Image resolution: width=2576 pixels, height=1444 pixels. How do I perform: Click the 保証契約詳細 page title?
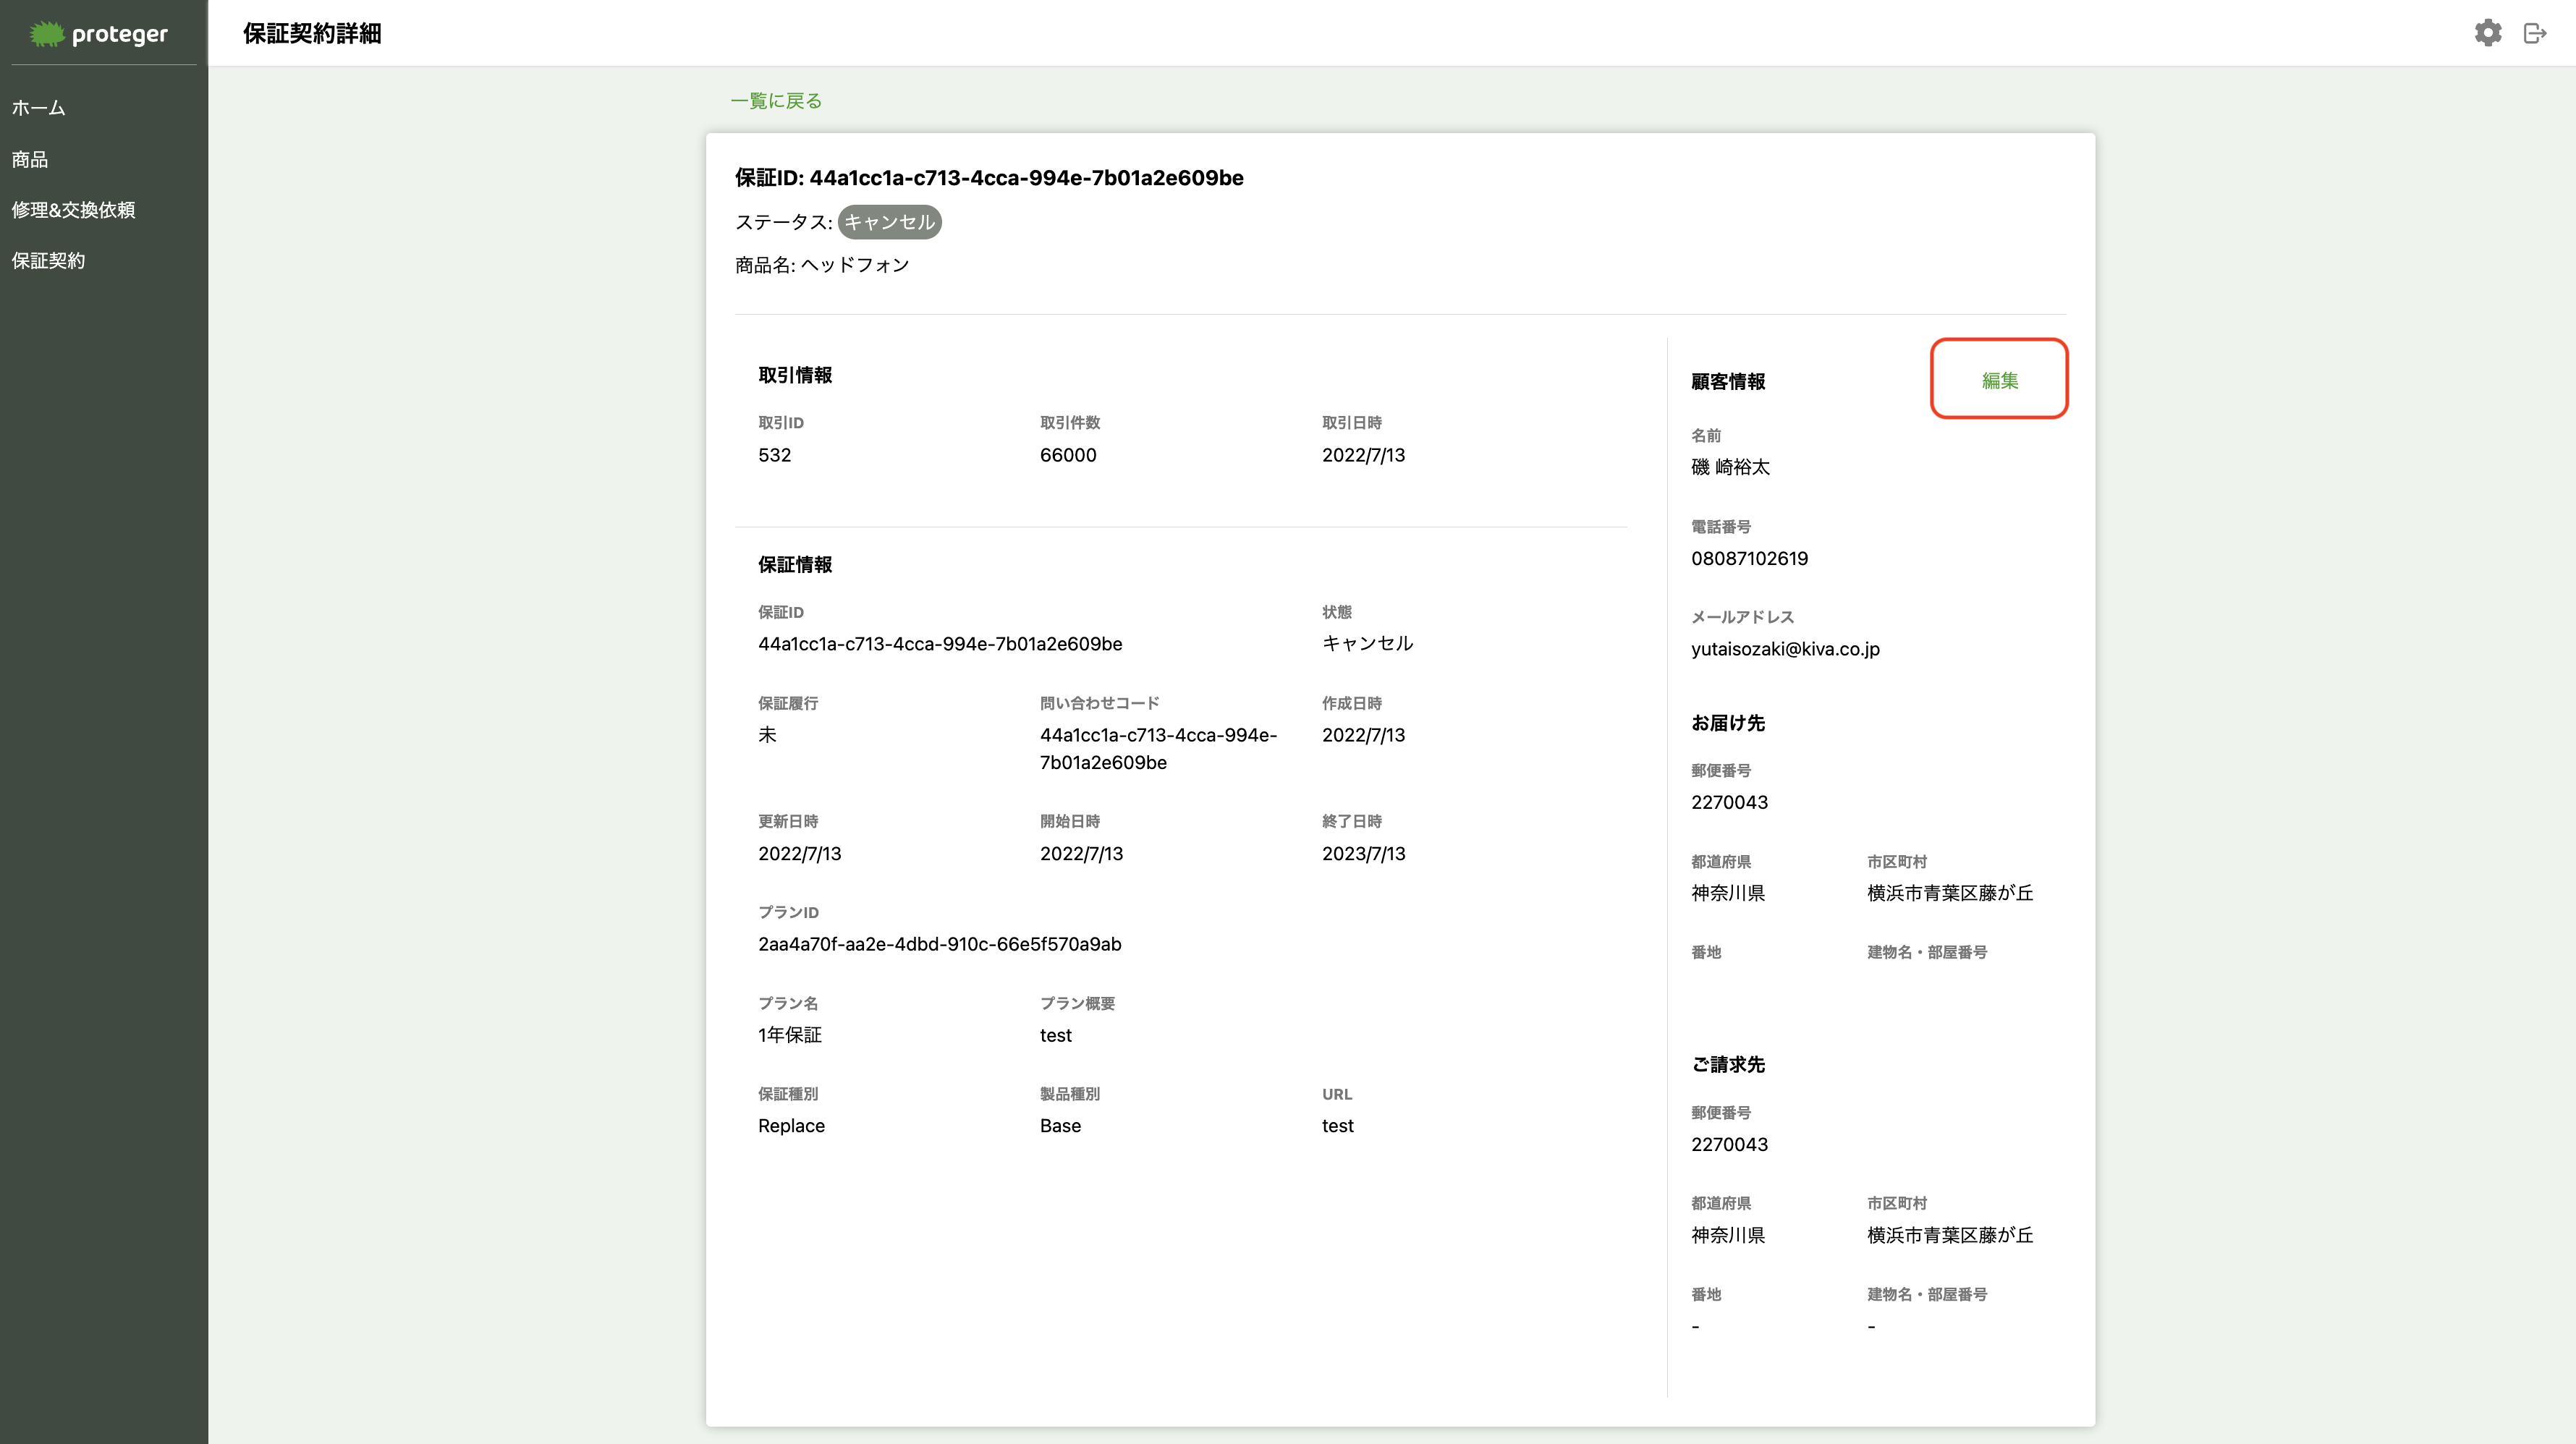click(x=312, y=33)
